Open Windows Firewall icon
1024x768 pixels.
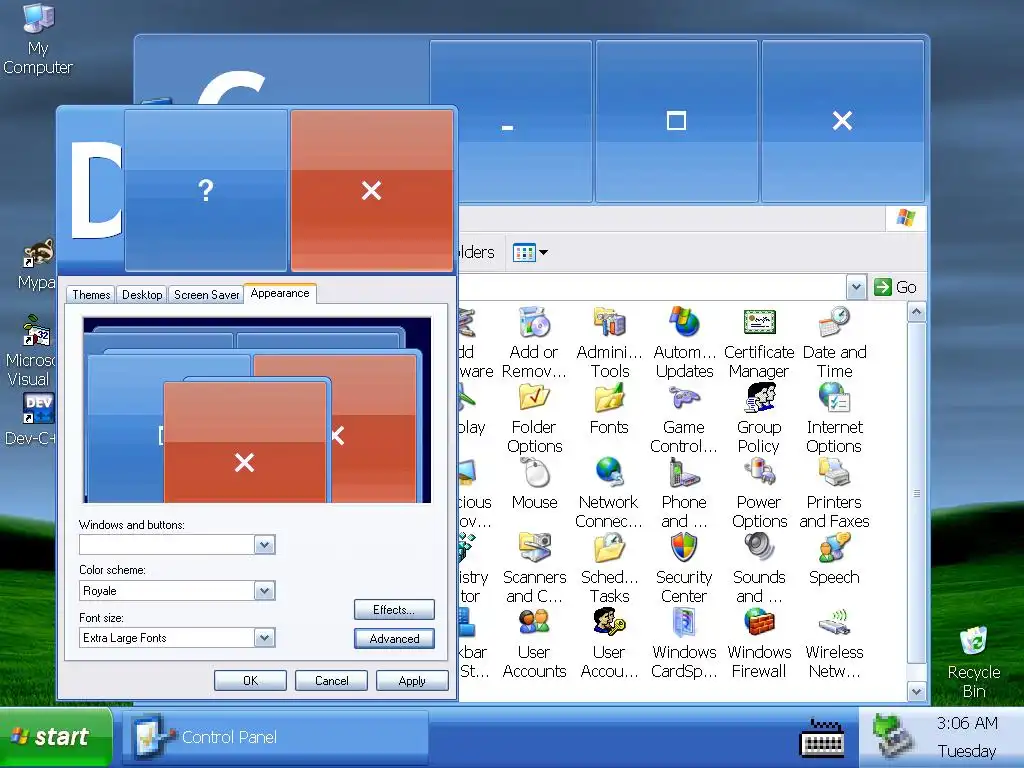click(x=759, y=623)
